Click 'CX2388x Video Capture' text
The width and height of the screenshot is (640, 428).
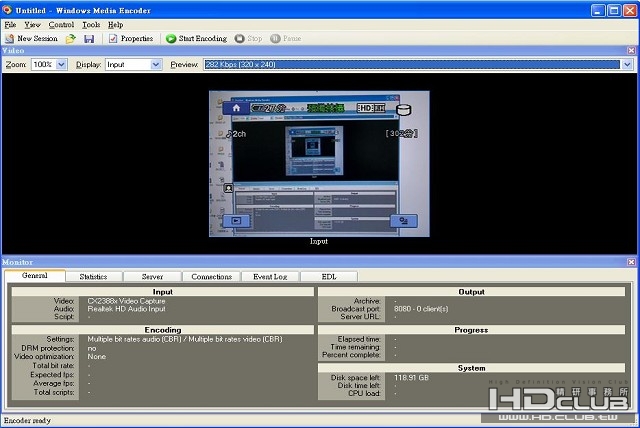point(127,301)
